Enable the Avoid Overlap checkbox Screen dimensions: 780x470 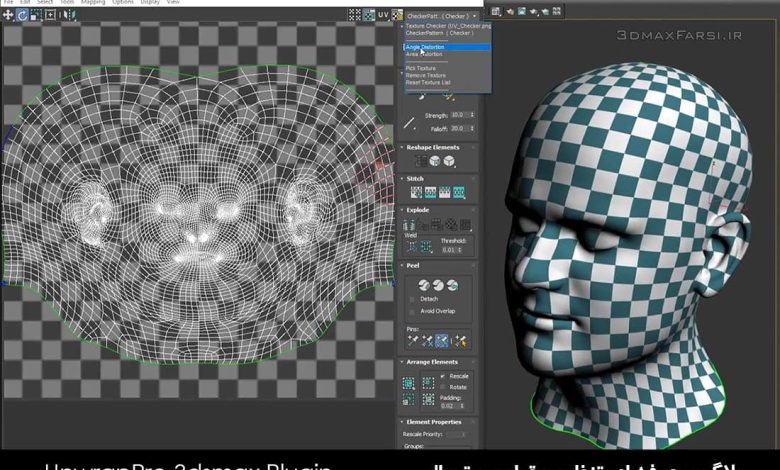pyautogui.click(x=412, y=311)
